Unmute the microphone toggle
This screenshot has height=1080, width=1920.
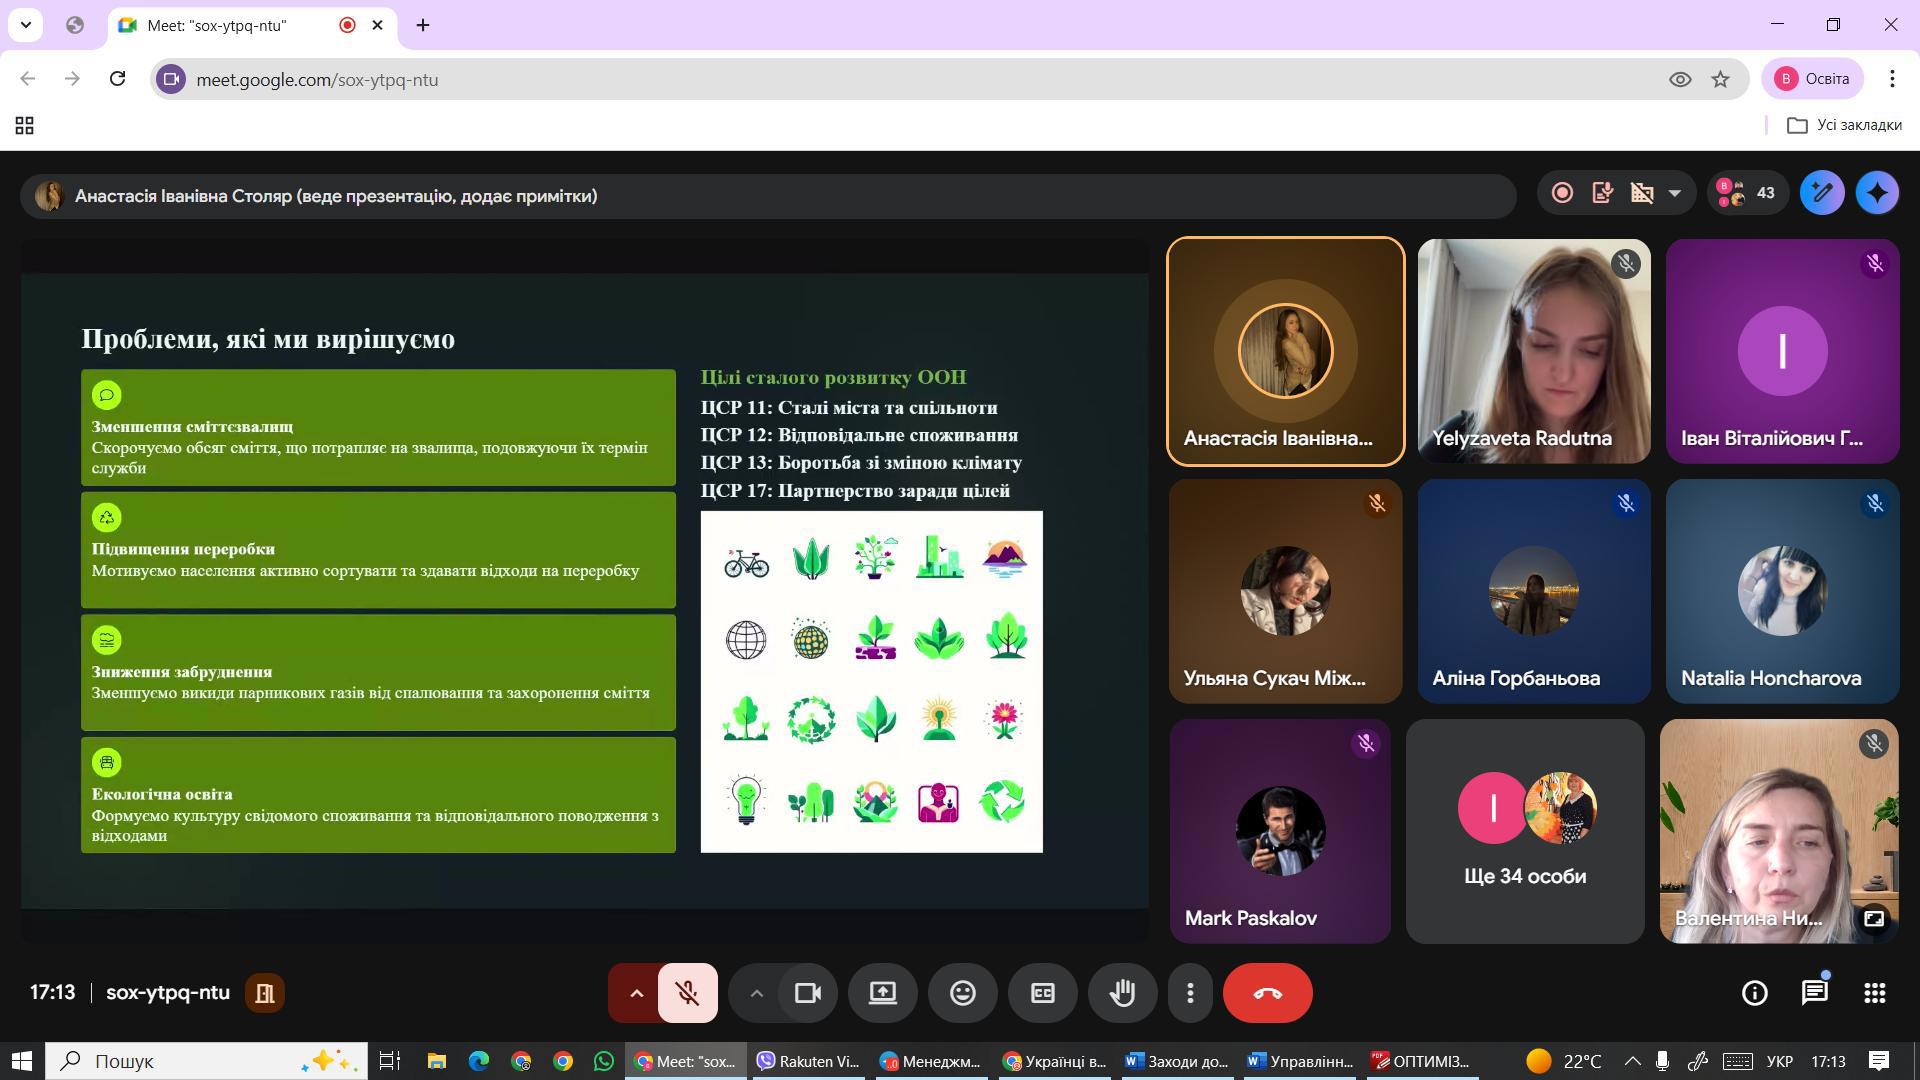coord(687,993)
